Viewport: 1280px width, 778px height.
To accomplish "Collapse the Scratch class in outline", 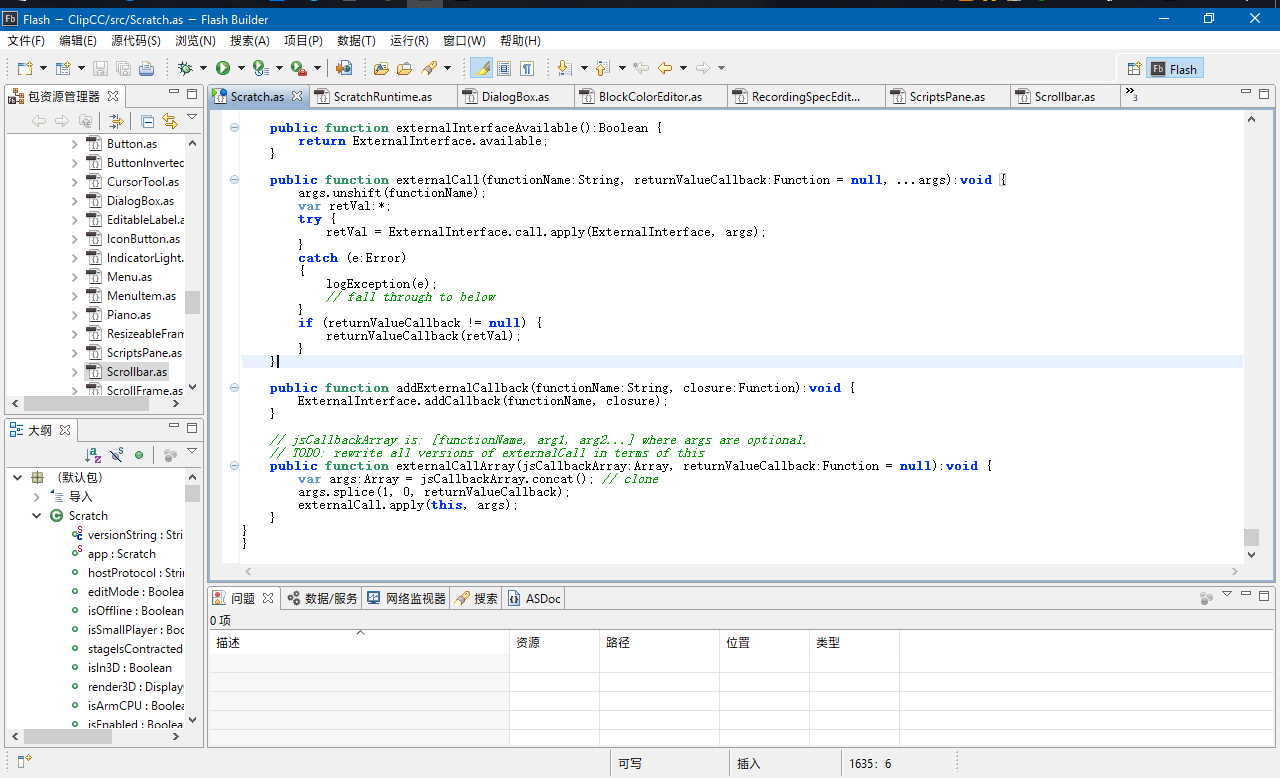I will click(37, 516).
